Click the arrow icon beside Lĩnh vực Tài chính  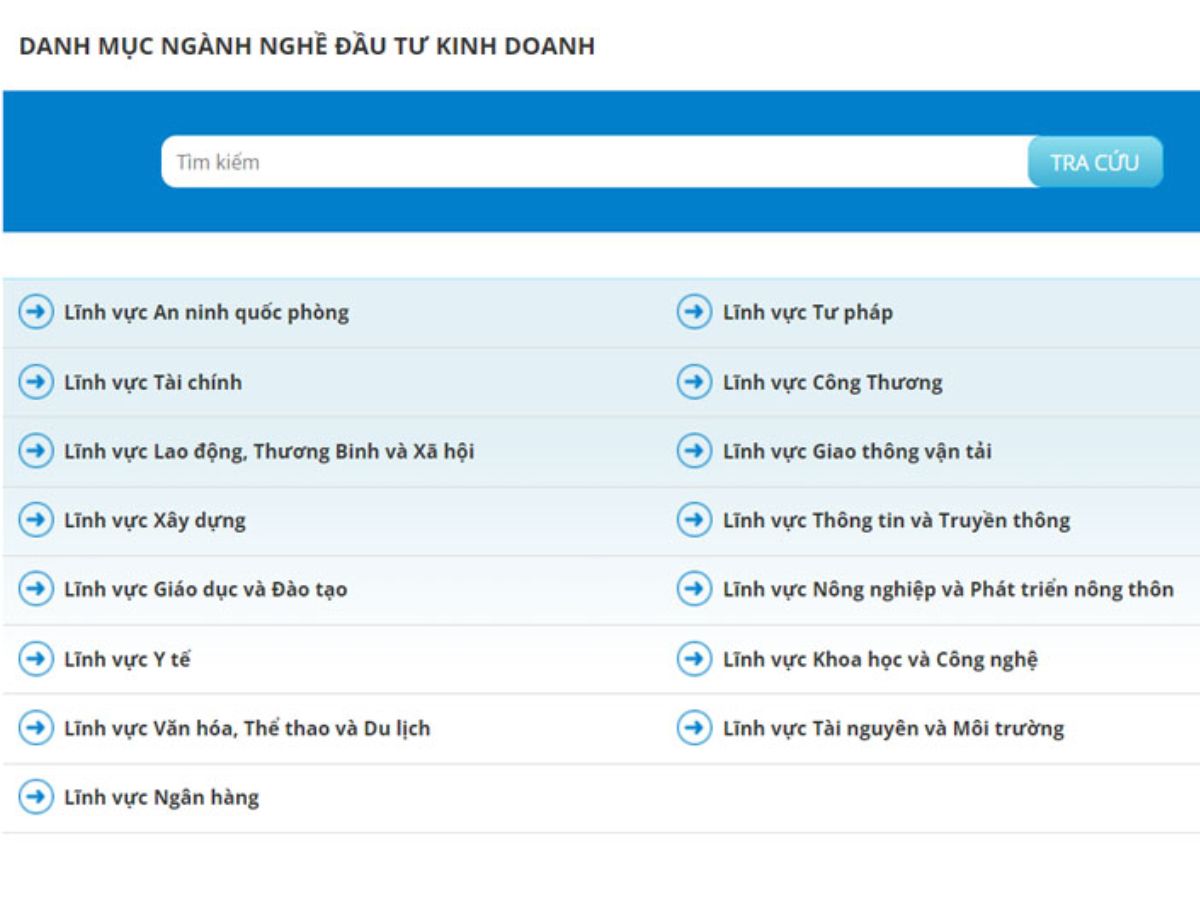coord(37,381)
